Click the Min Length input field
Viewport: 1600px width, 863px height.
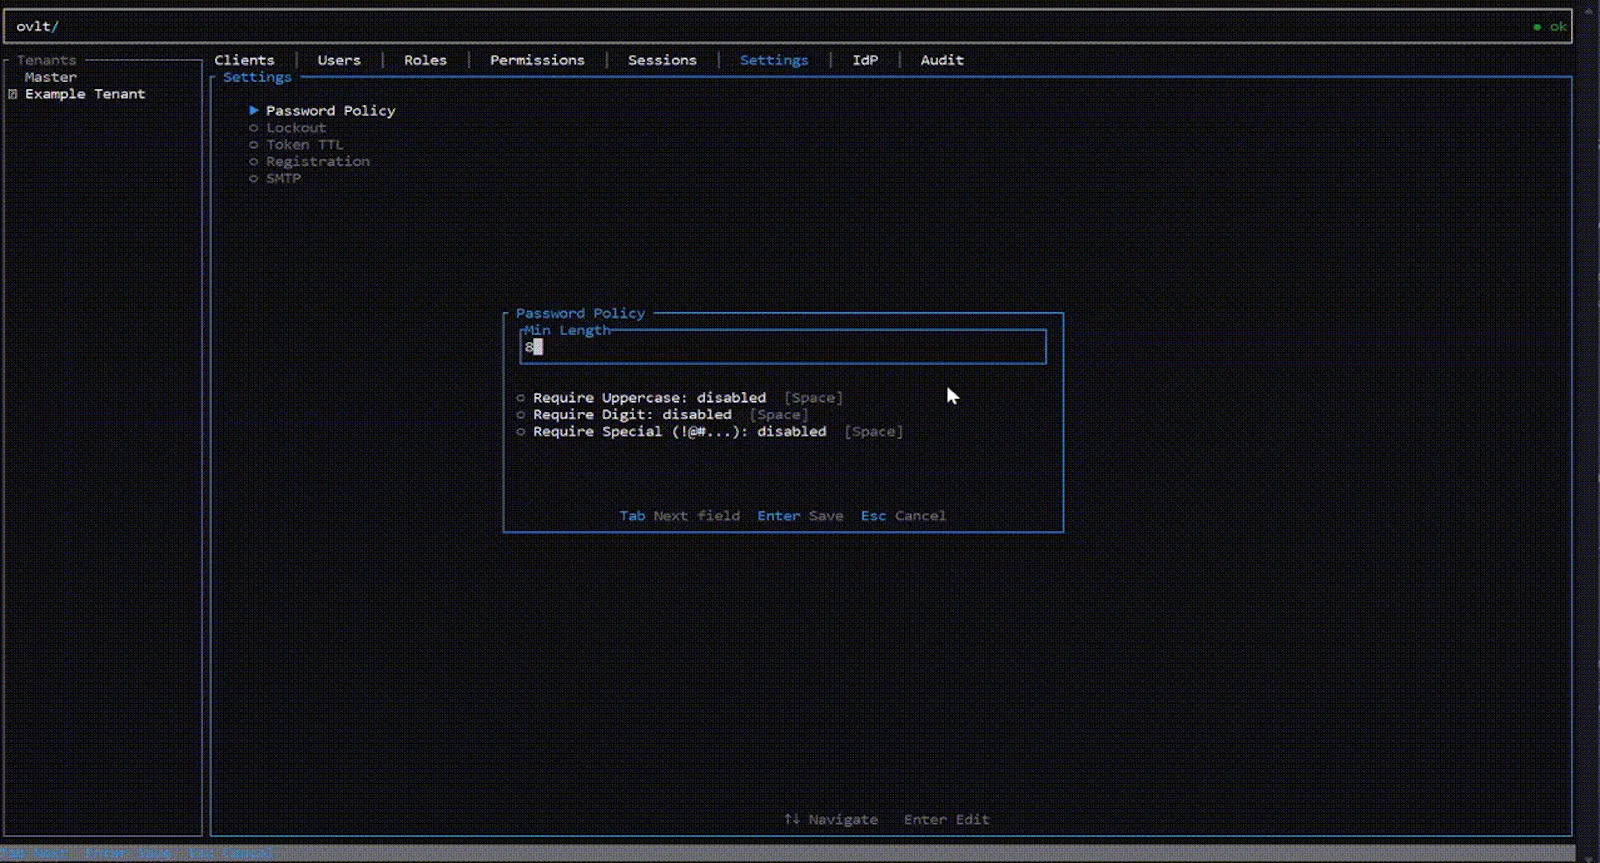pyautogui.click(x=783, y=347)
